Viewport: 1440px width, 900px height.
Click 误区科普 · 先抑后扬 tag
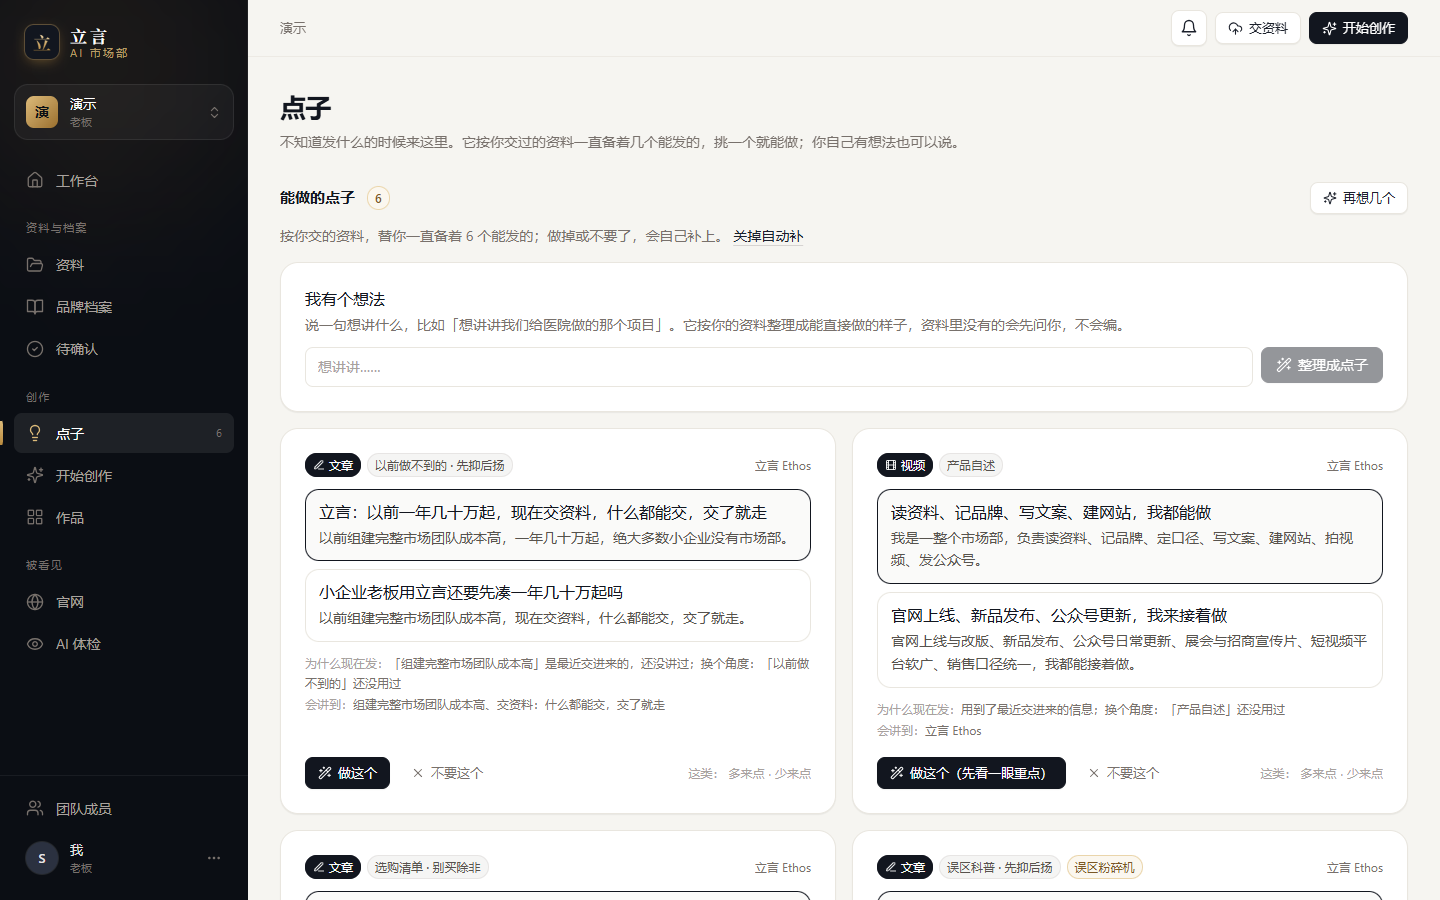(x=1000, y=867)
